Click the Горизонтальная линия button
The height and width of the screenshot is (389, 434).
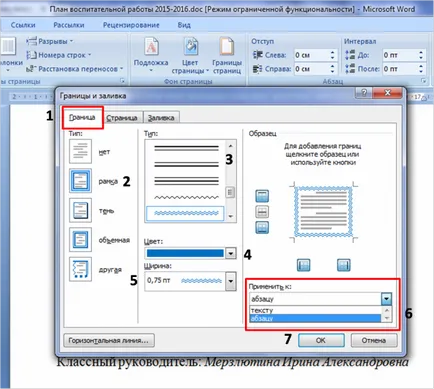109,340
